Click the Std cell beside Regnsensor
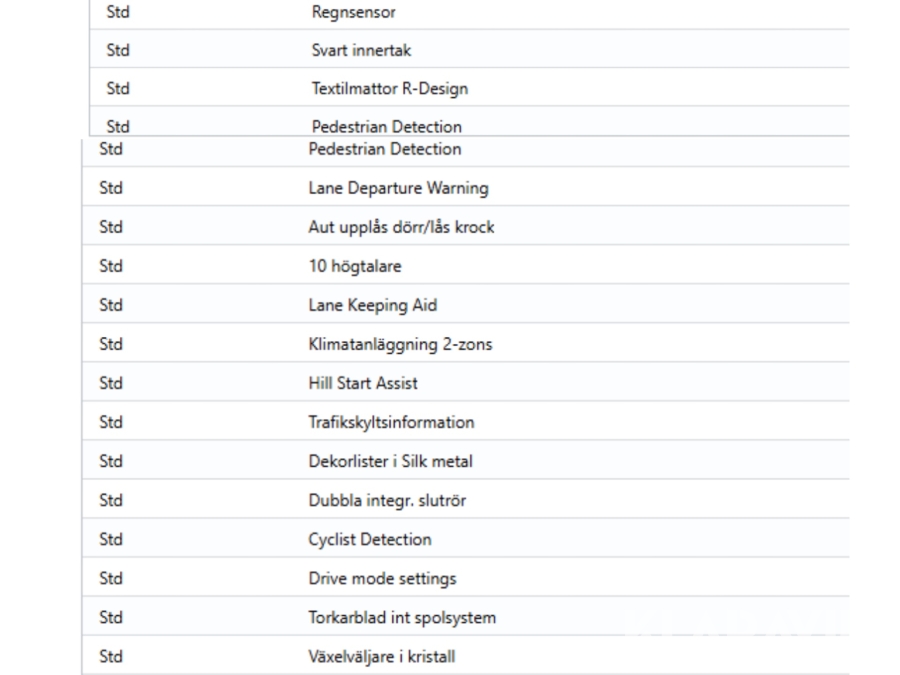Screen dimensions: 900x675 coord(118,13)
